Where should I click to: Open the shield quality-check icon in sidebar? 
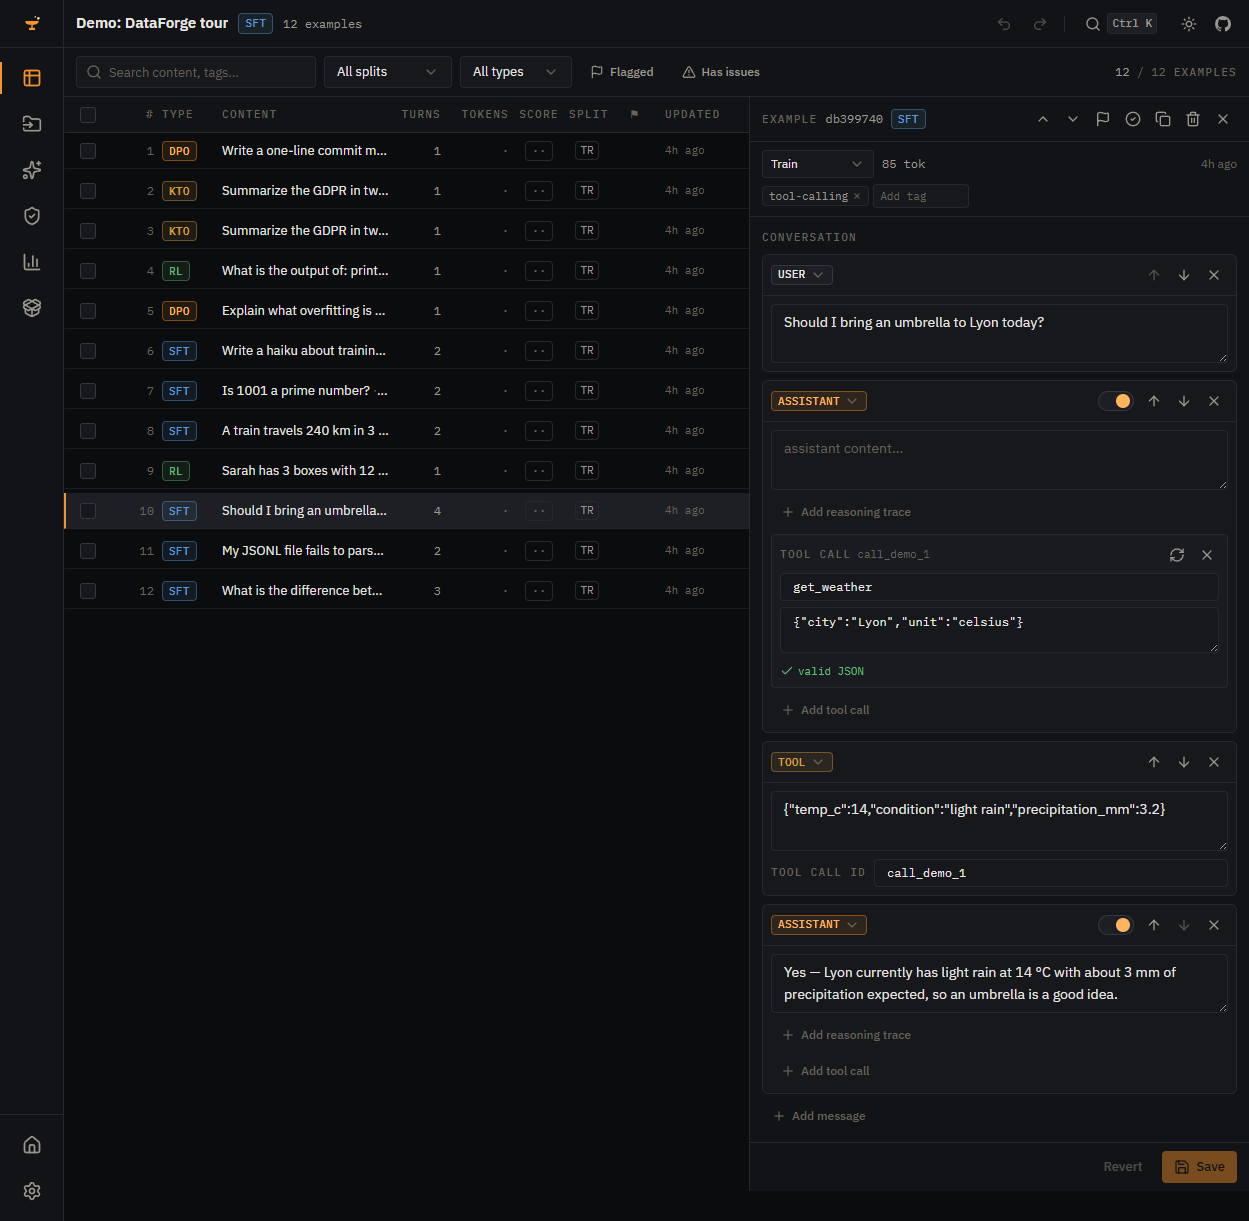tap(32, 216)
